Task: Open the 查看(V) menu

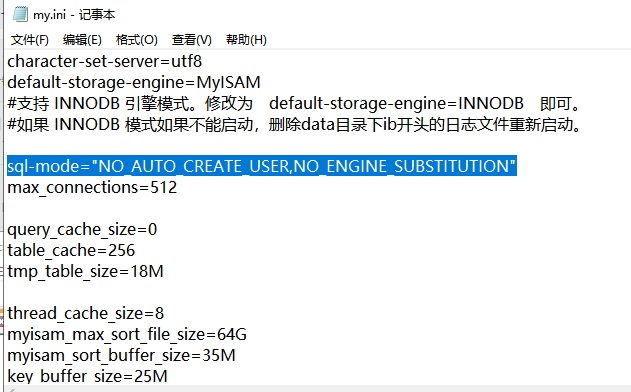Action: (x=192, y=40)
